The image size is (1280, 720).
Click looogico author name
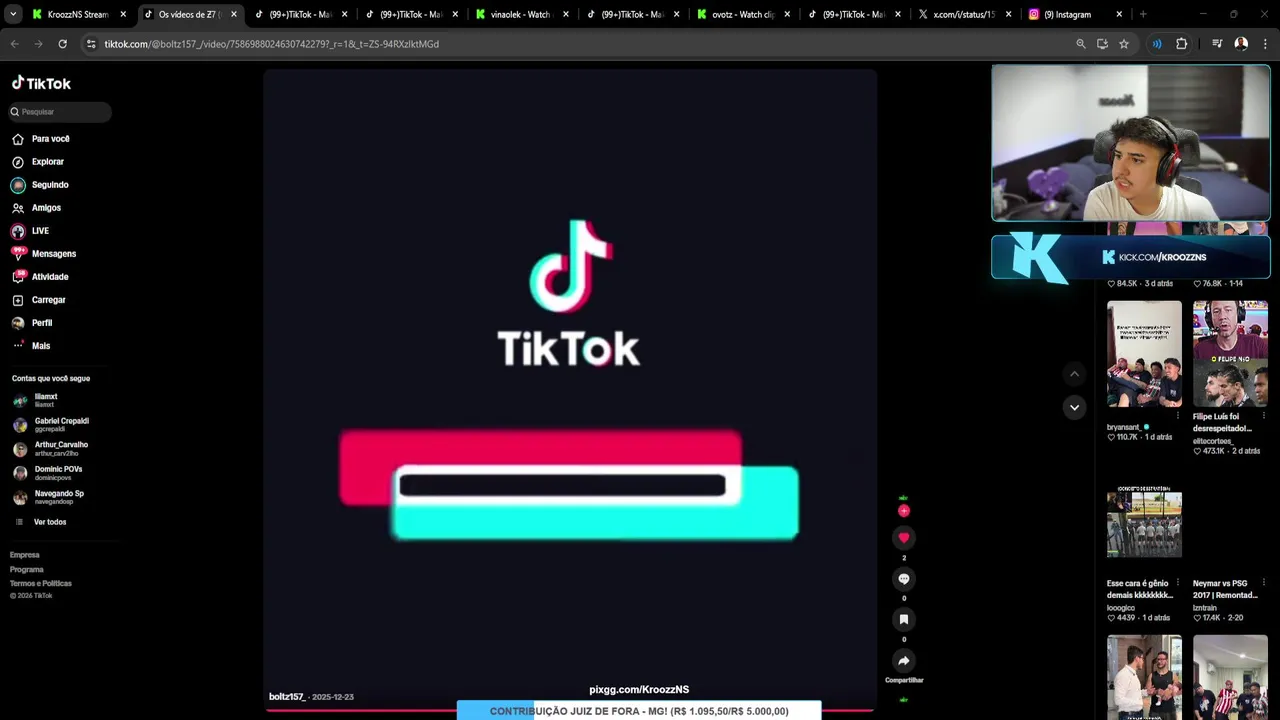tap(1121, 608)
